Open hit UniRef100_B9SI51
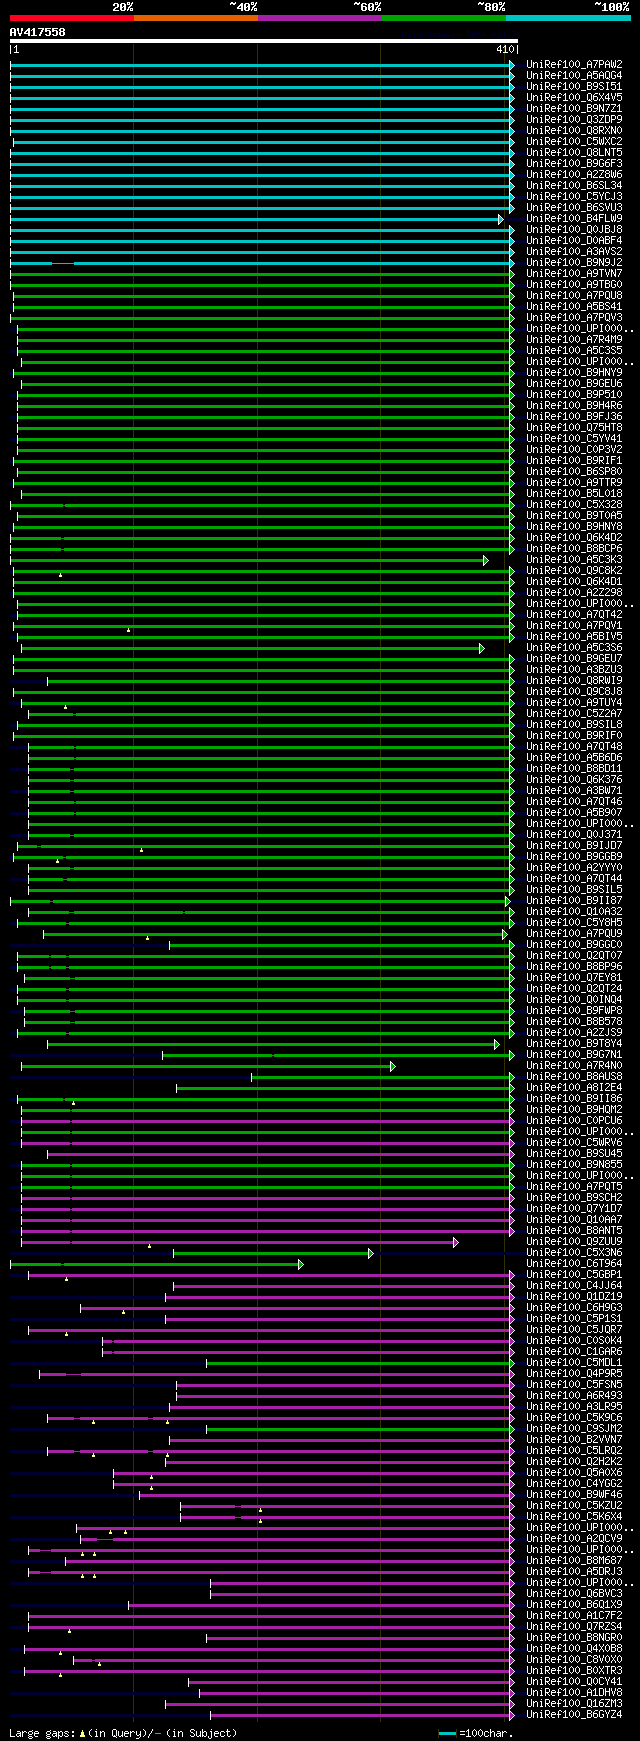The width and height of the screenshot is (640, 1741). [574, 87]
